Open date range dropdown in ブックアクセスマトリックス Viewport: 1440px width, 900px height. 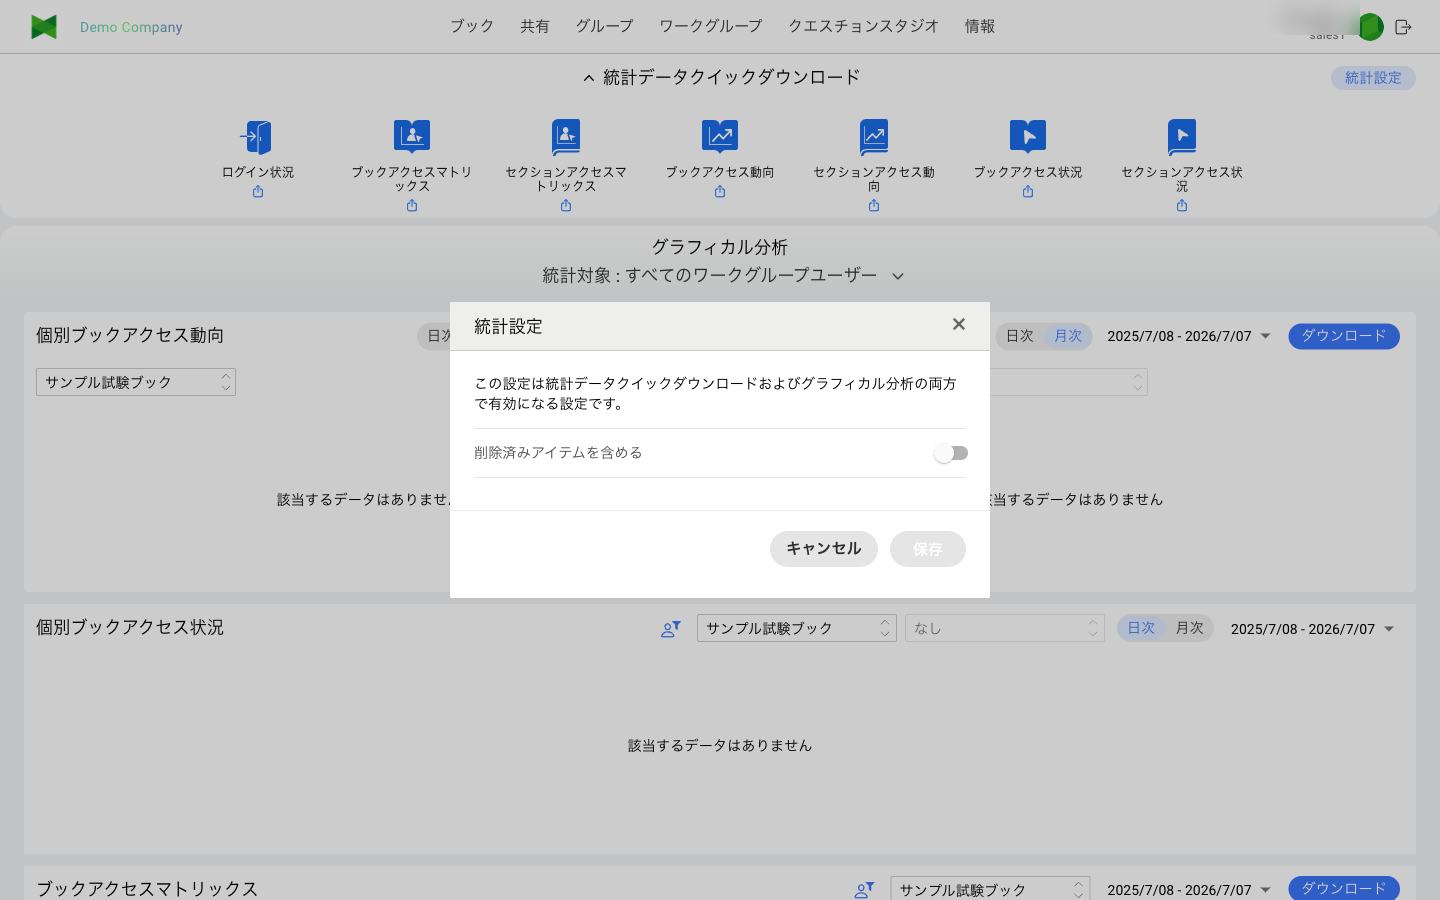click(x=1189, y=890)
